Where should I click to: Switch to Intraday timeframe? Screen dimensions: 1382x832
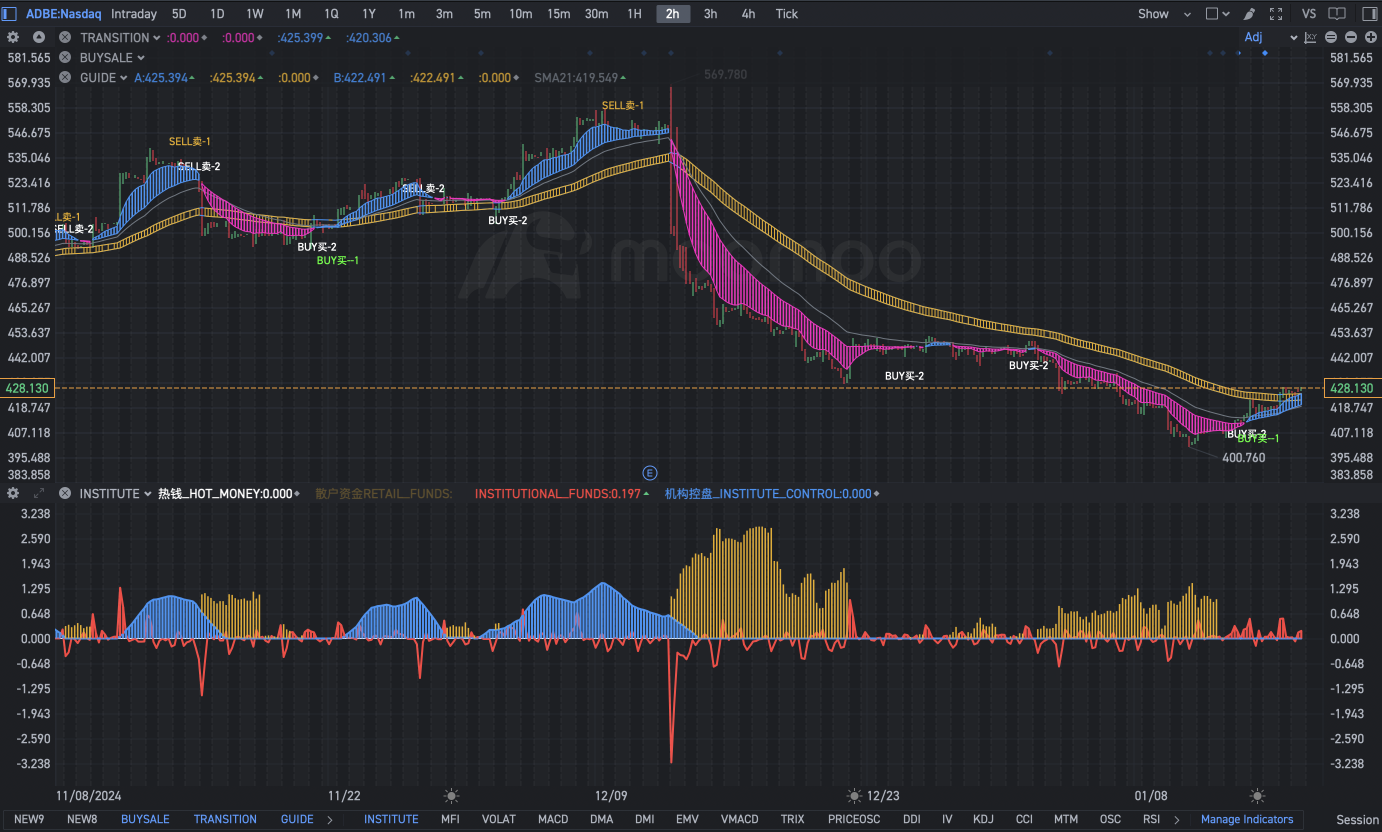point(134,14)
